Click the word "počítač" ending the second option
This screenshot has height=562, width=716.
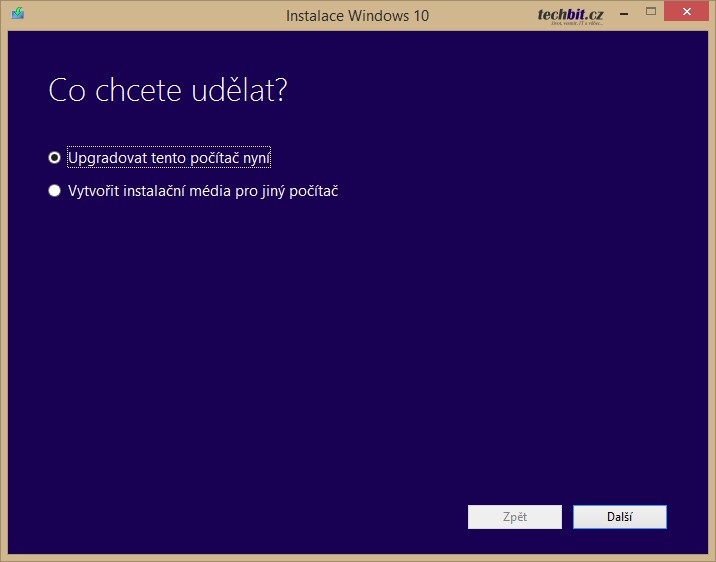tap(311, 191)
